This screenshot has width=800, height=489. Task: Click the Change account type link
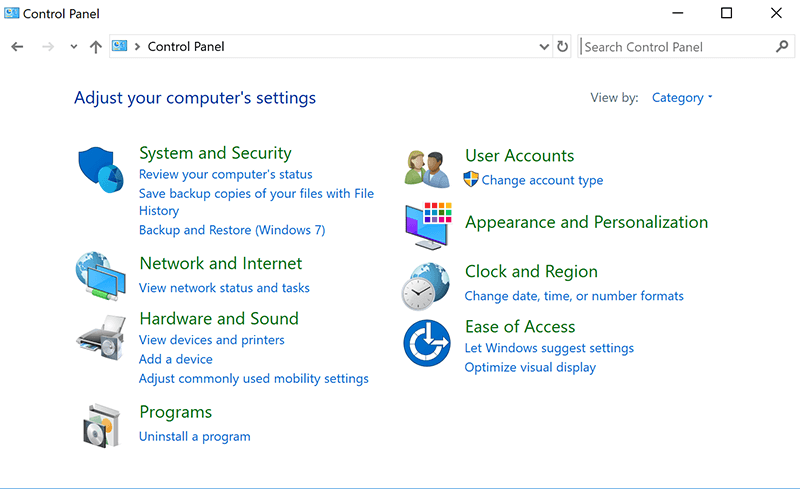(x=542, y=180)
